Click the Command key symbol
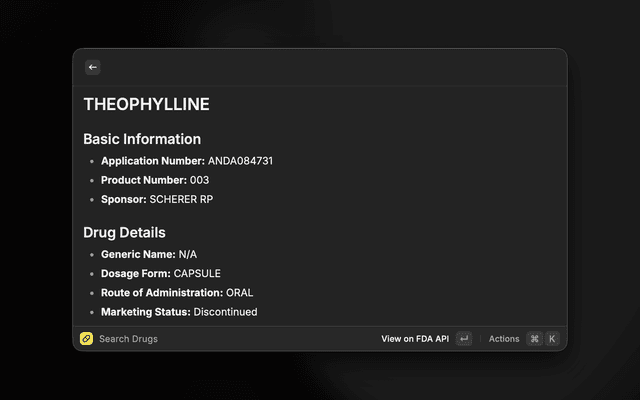Screen dimensions: 640x400 point(534,339)
